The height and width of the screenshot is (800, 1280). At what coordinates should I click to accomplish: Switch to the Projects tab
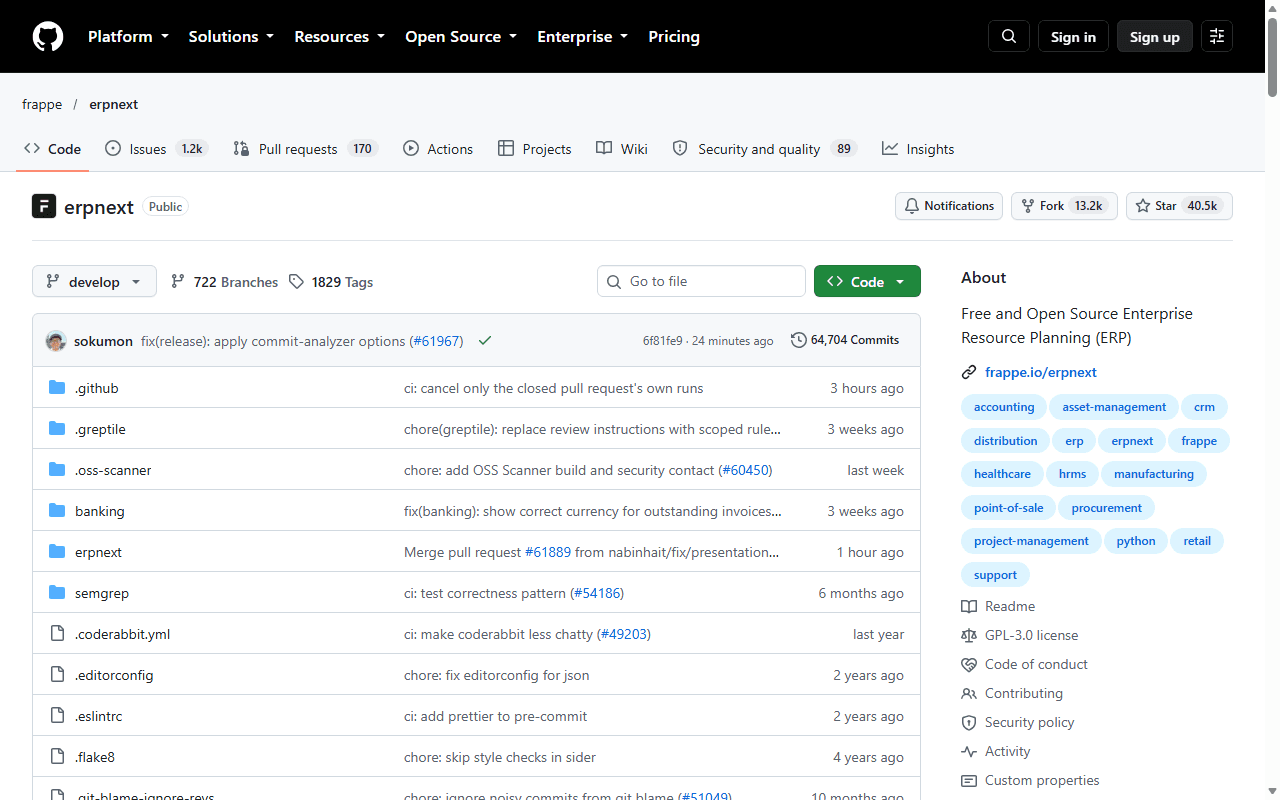[x=535, y=149]
